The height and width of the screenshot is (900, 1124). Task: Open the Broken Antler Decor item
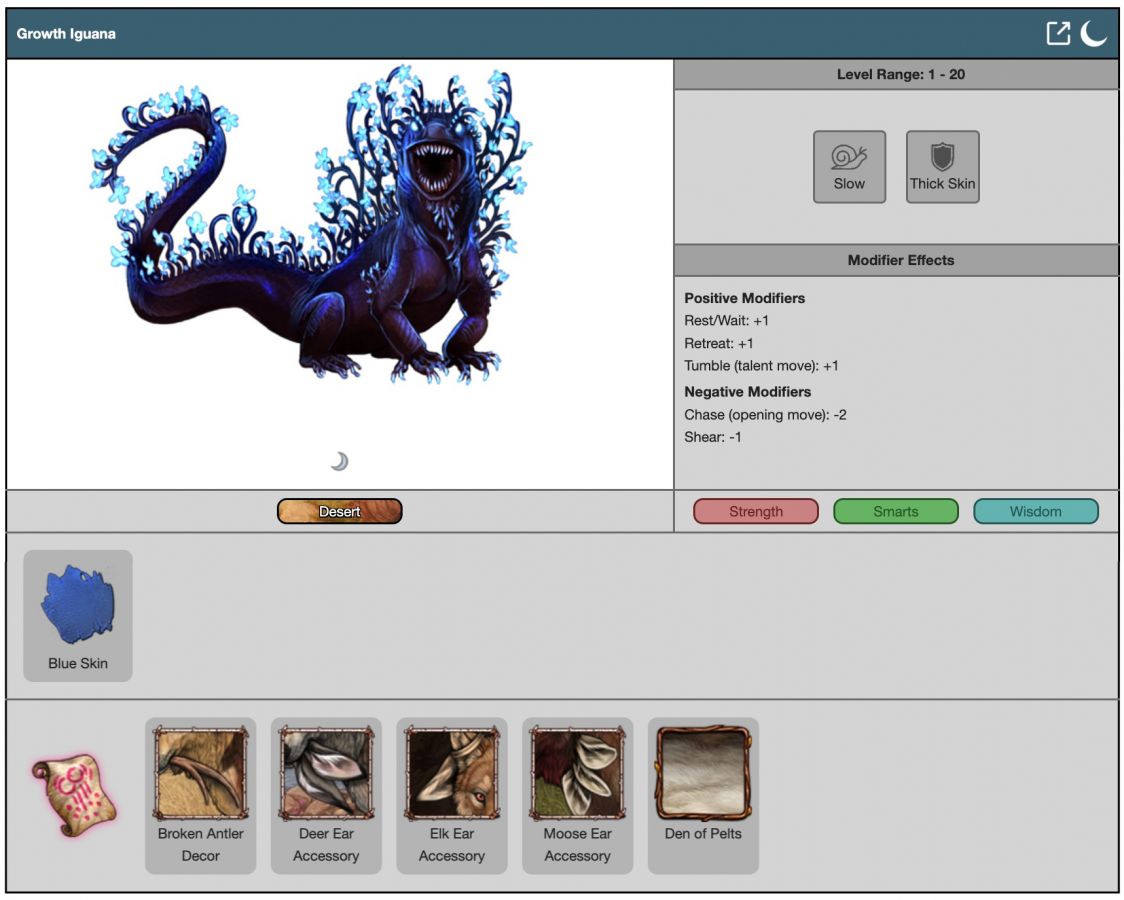[200, 795]
